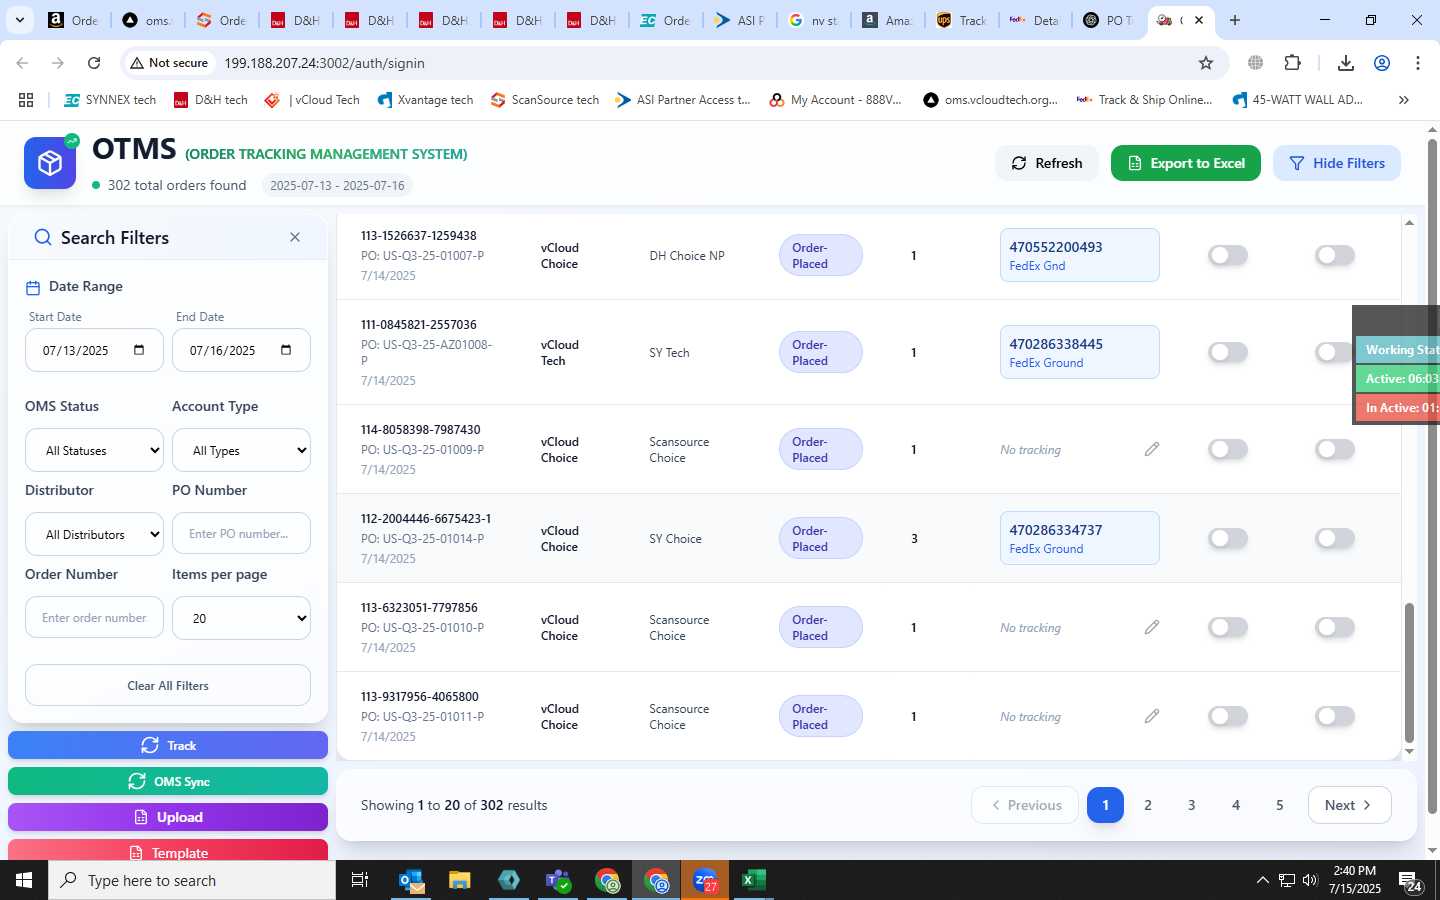This screenshot has height=900, width=1440.
Task: Switch to the Amazon browser tab
Action: (x=886, y=20)
